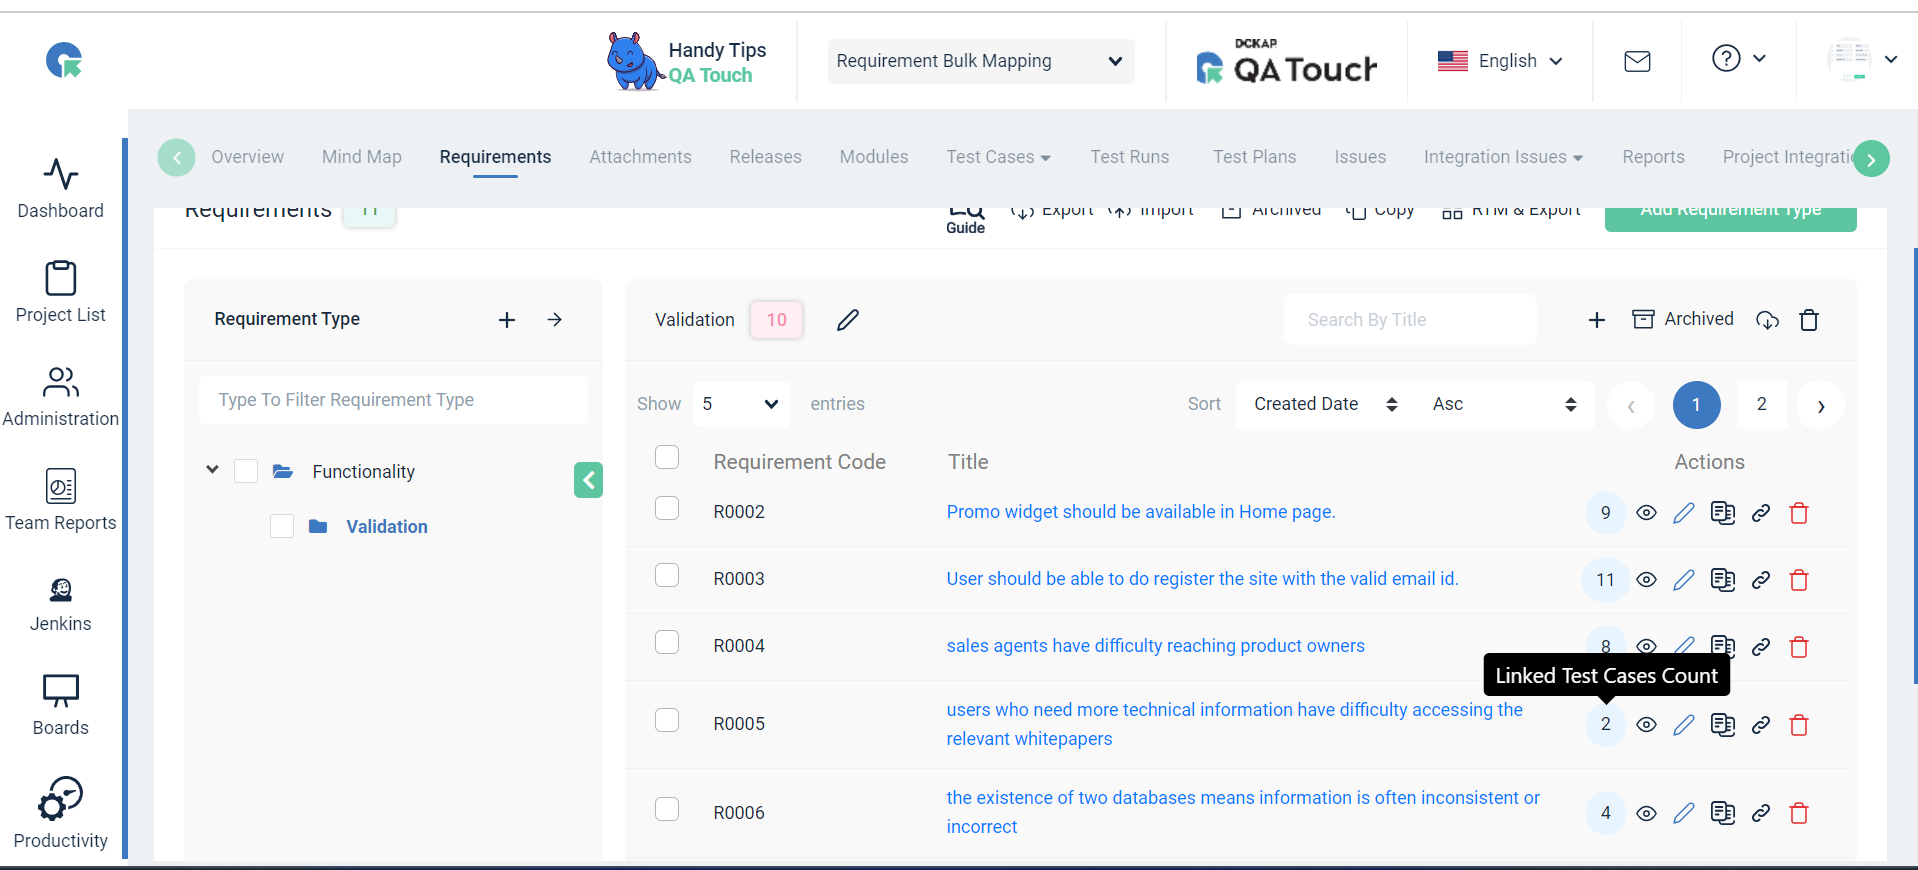Check the box for R0005
The height and width of the screenshot is (870, 1918).
click(667, 720)
